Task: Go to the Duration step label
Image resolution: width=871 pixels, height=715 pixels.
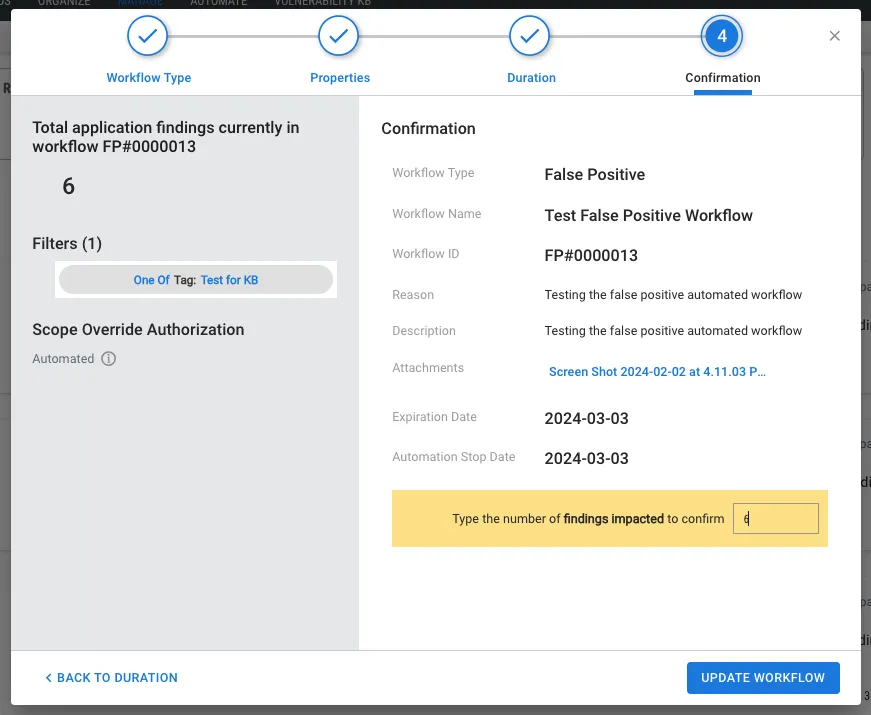Action: 532,78
